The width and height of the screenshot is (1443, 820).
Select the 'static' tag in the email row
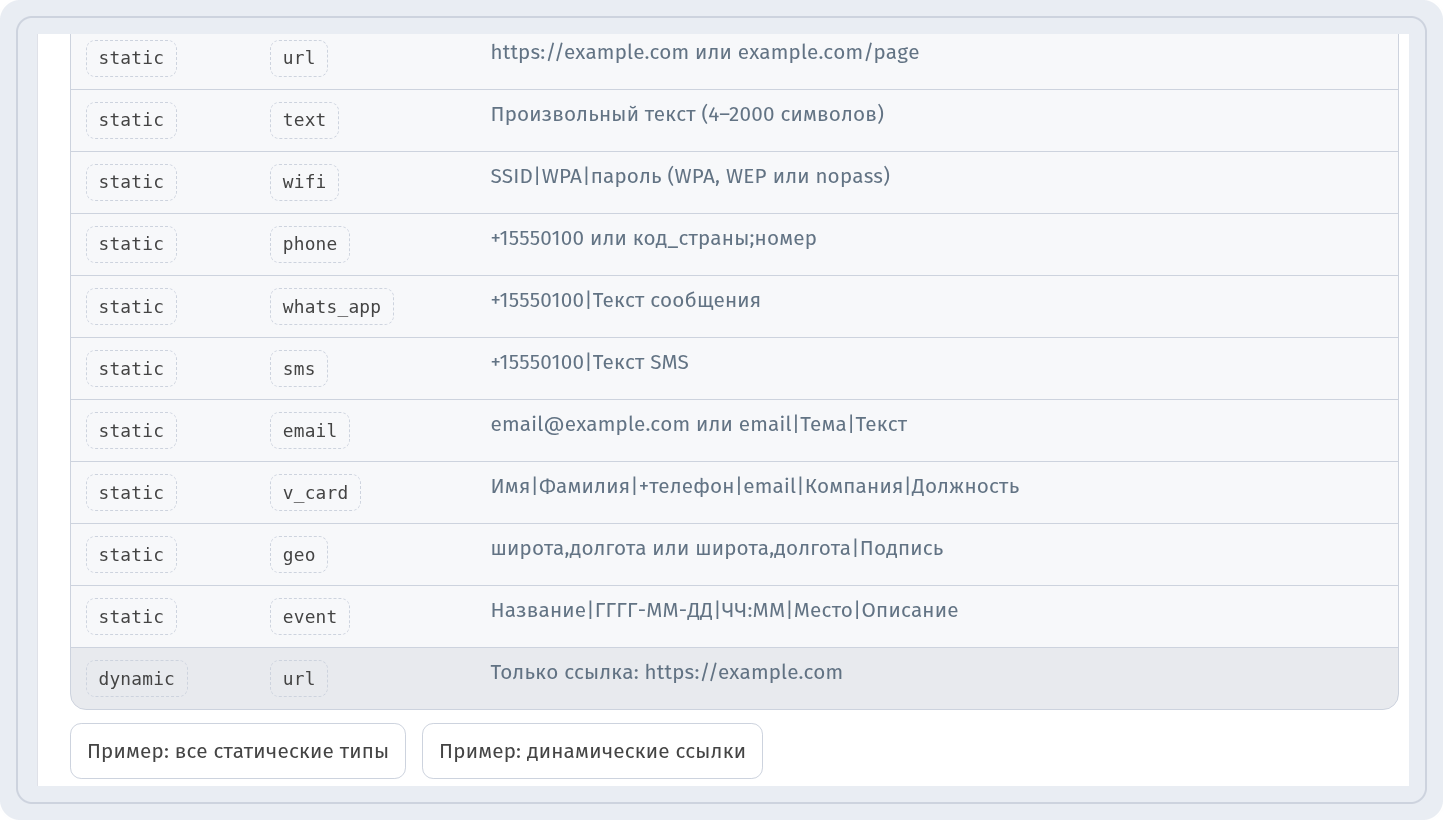pos(131,431)
